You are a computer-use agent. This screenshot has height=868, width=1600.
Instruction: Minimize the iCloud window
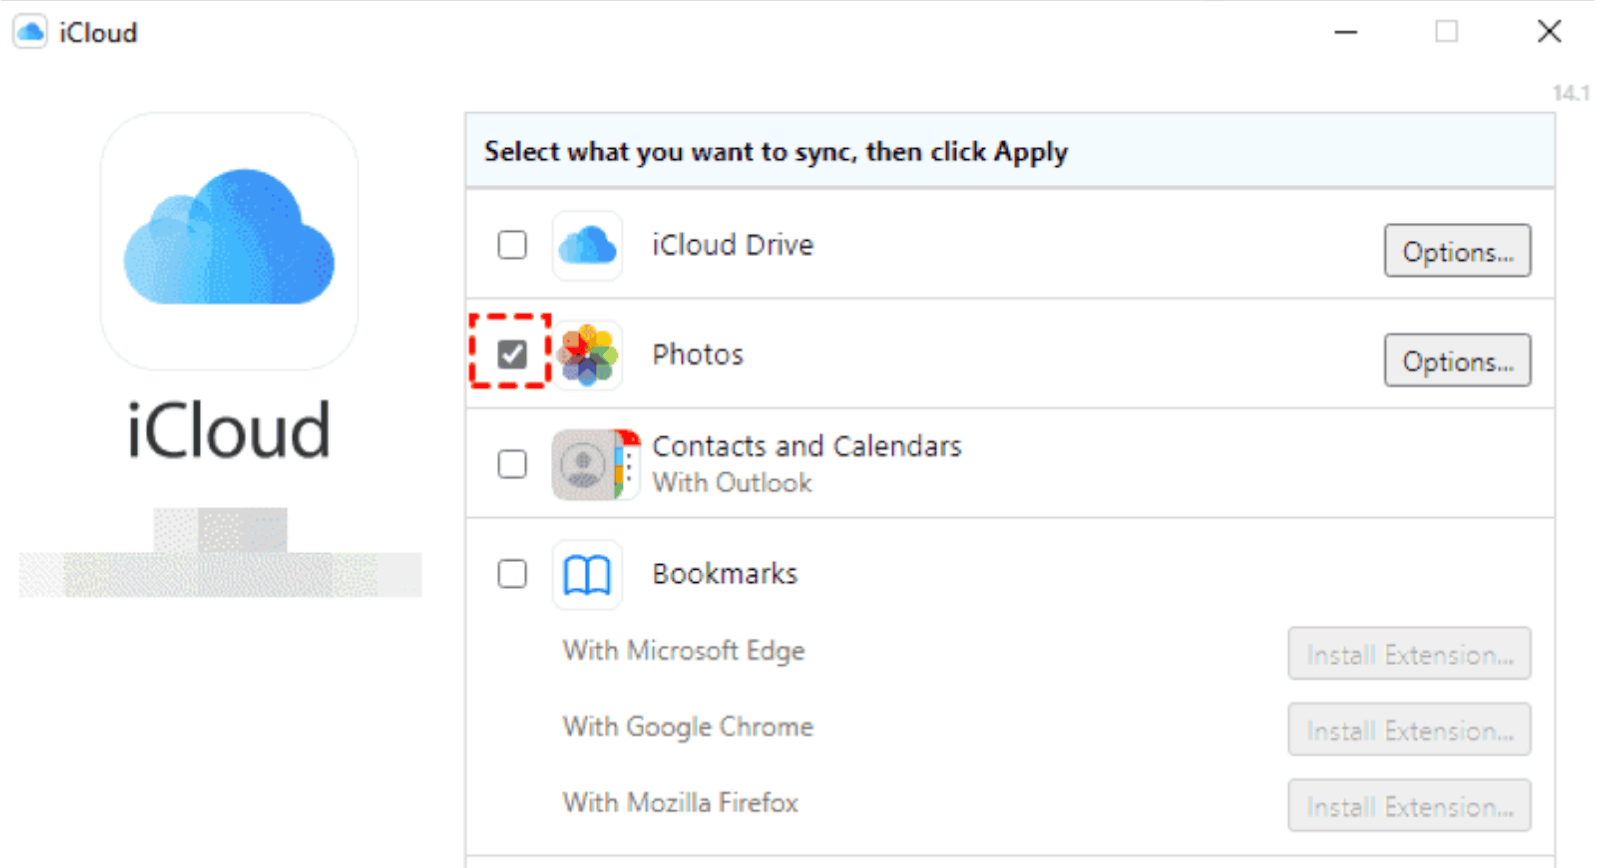click(1346, 32)
